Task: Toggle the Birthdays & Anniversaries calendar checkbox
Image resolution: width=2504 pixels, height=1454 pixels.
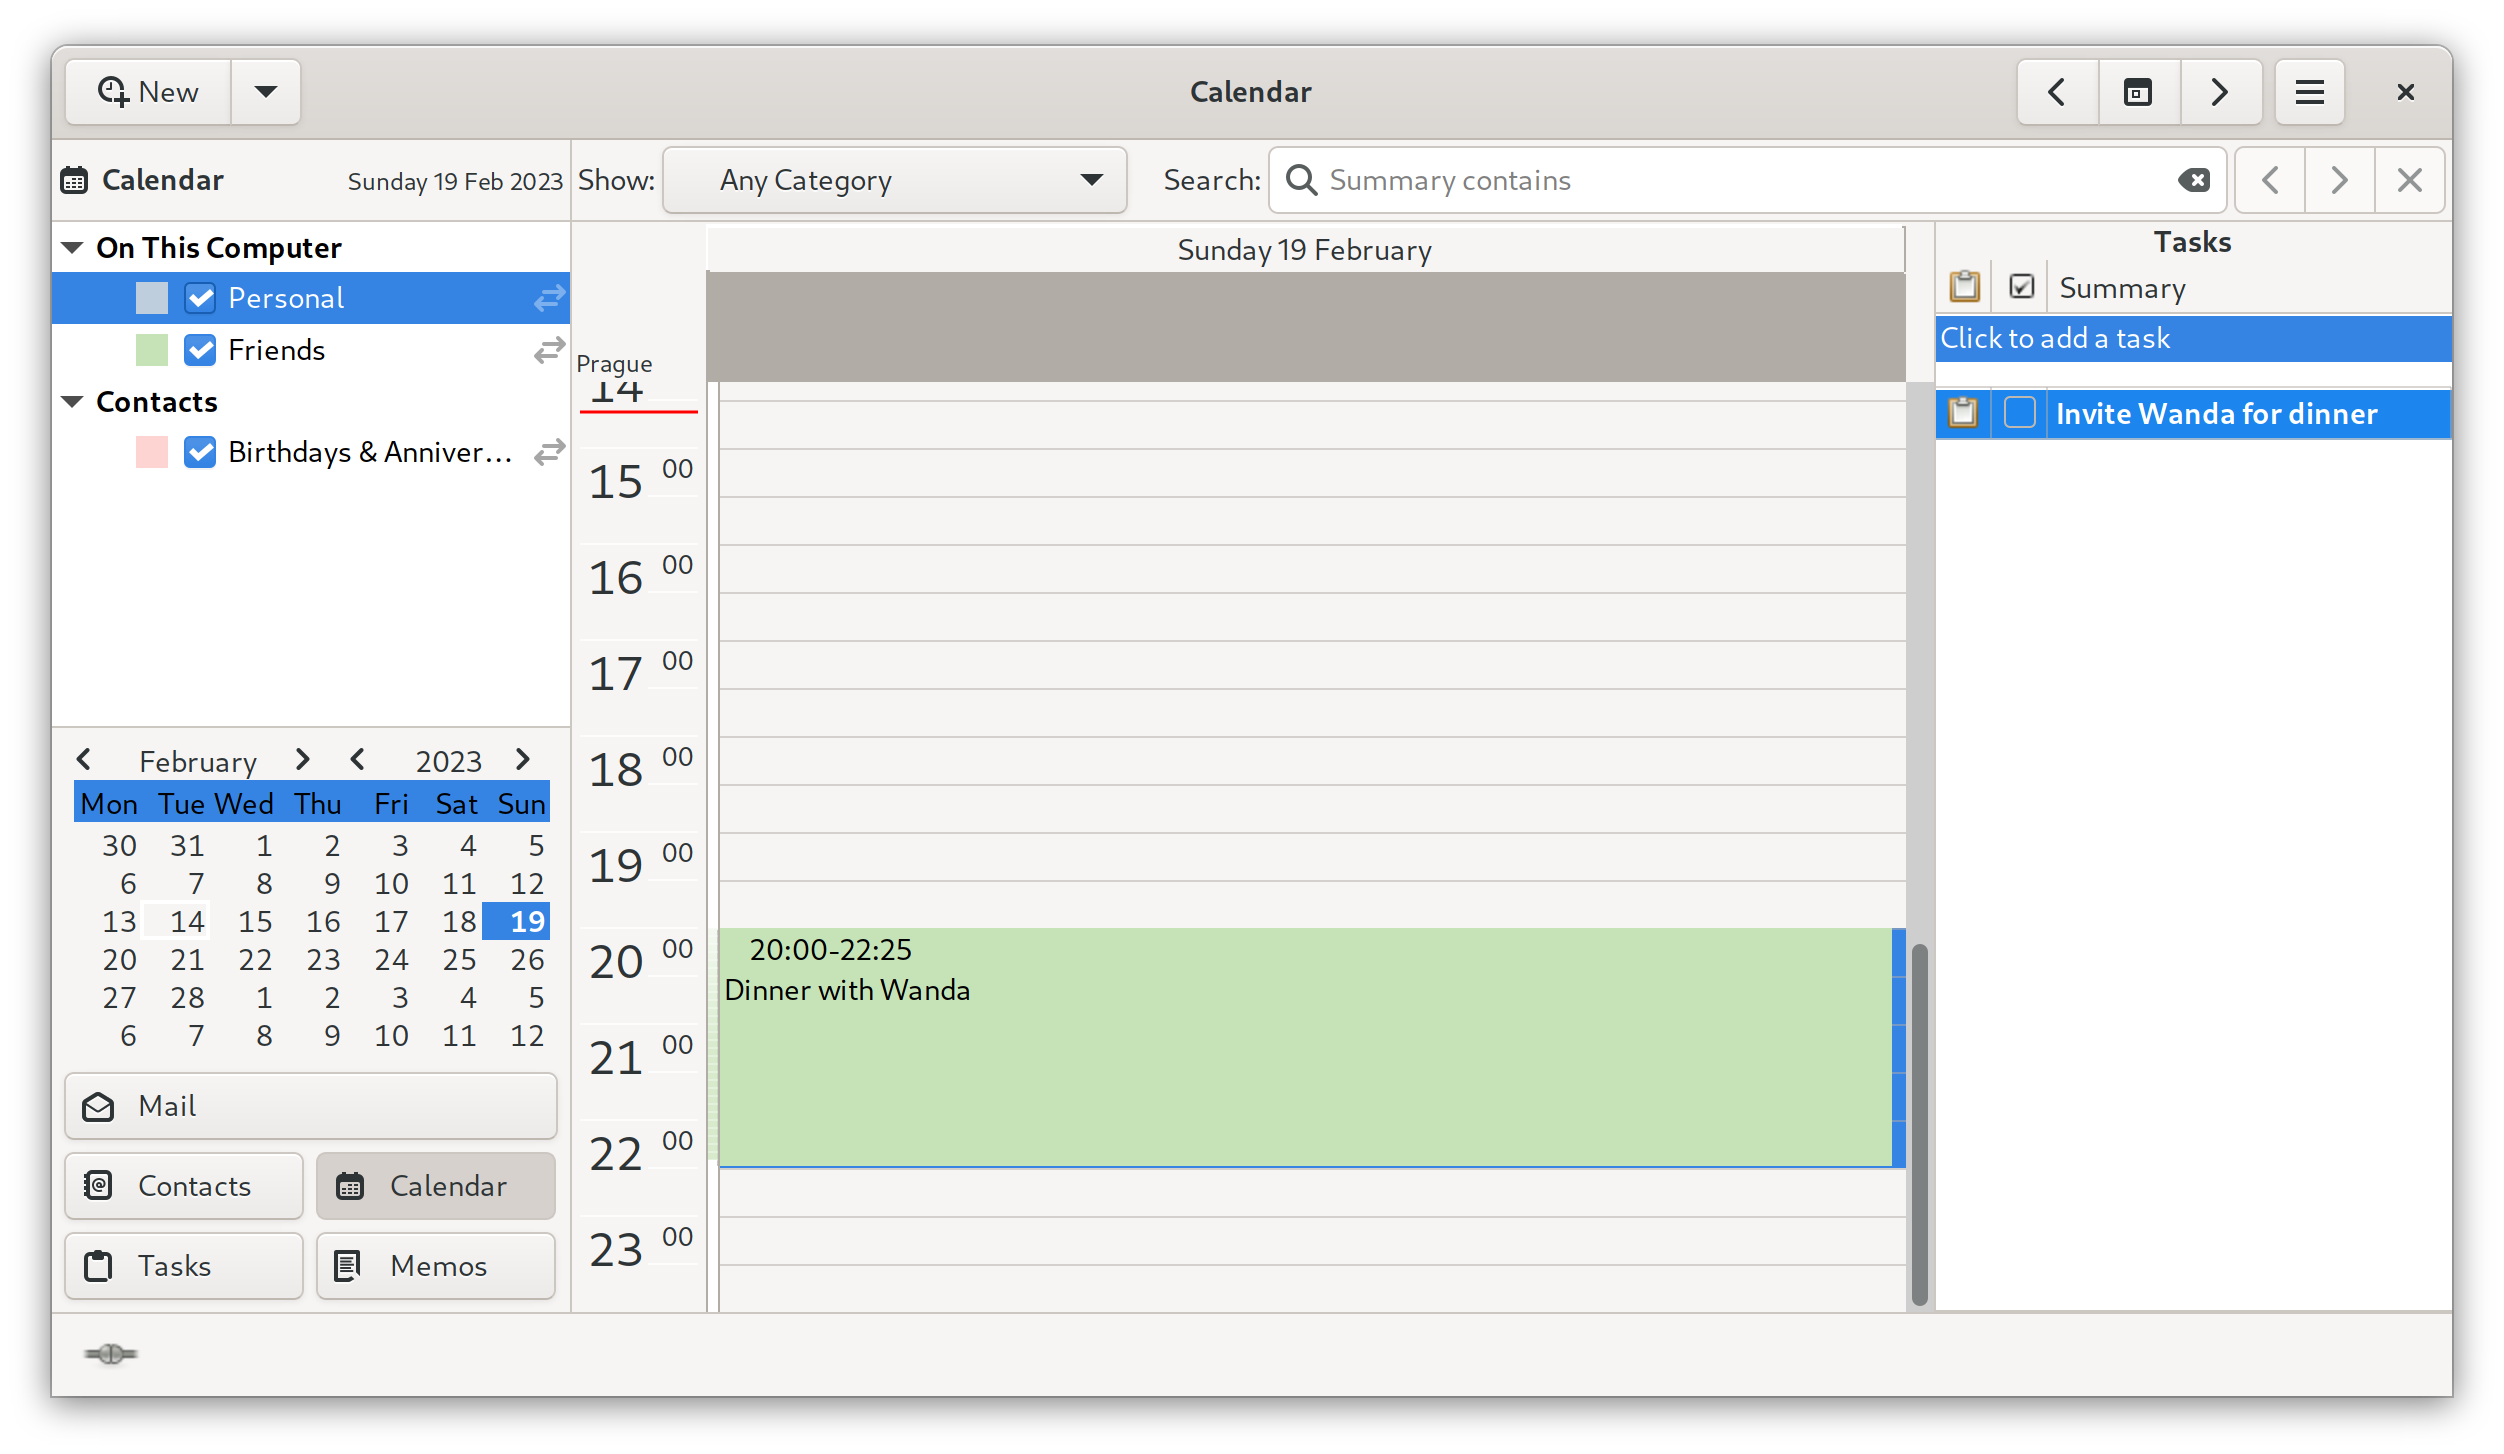Action: click(x=200, y=452)
